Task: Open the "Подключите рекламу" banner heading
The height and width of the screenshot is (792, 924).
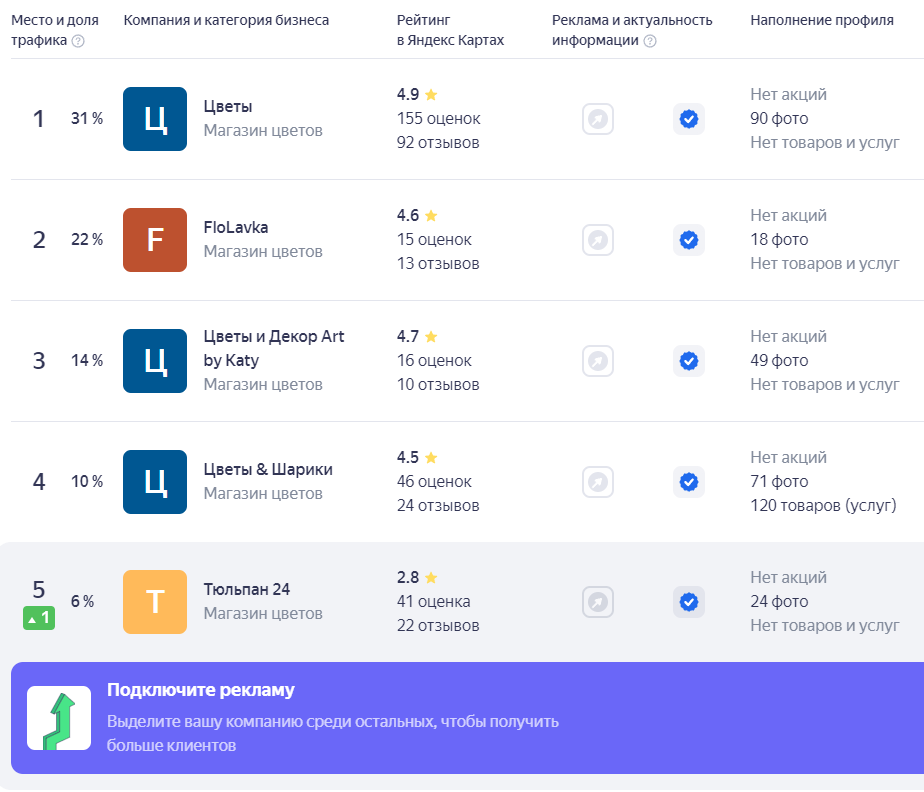Action: (201, 690)
